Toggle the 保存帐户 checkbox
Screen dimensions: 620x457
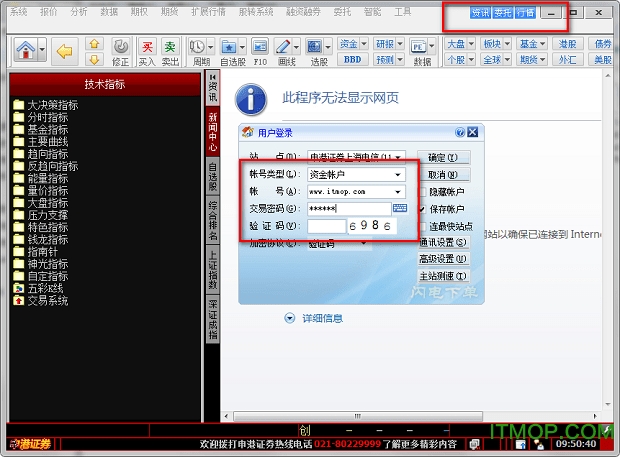click(x=421, y=208)
